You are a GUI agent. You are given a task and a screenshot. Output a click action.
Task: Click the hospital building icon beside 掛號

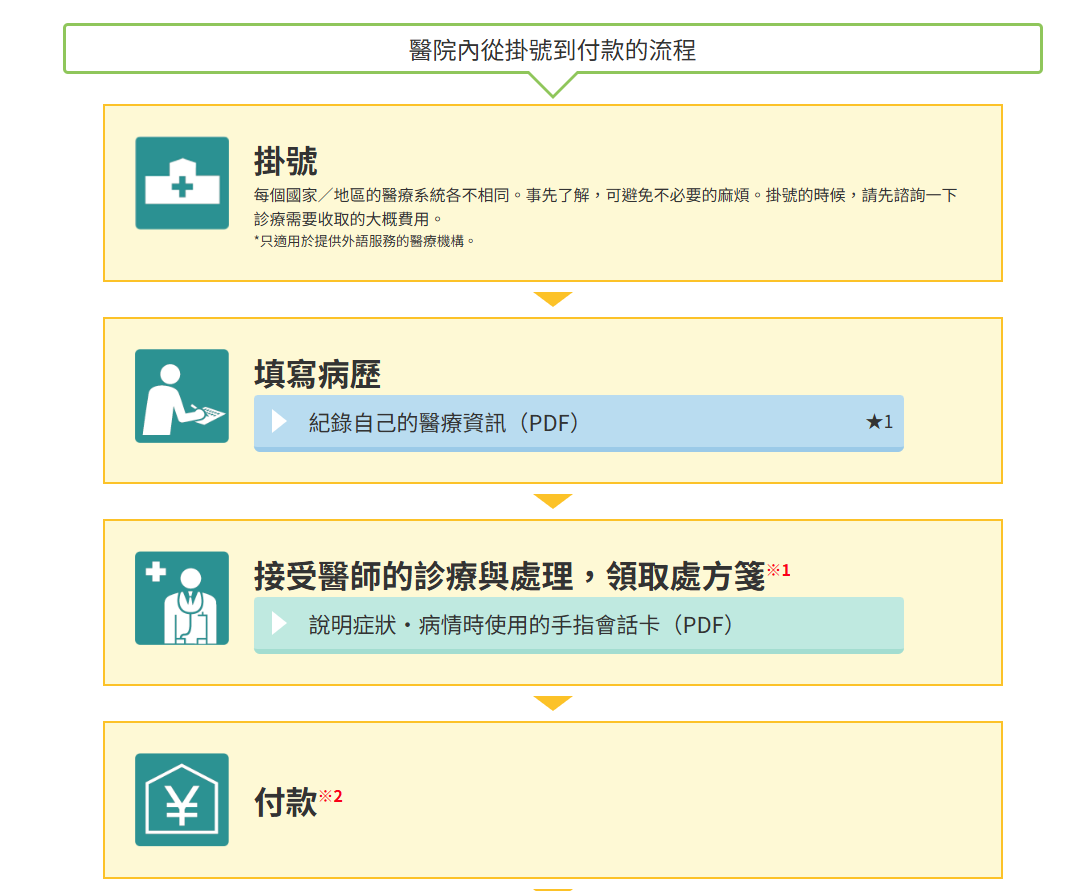pyautogui.click(x=182, y=183)
